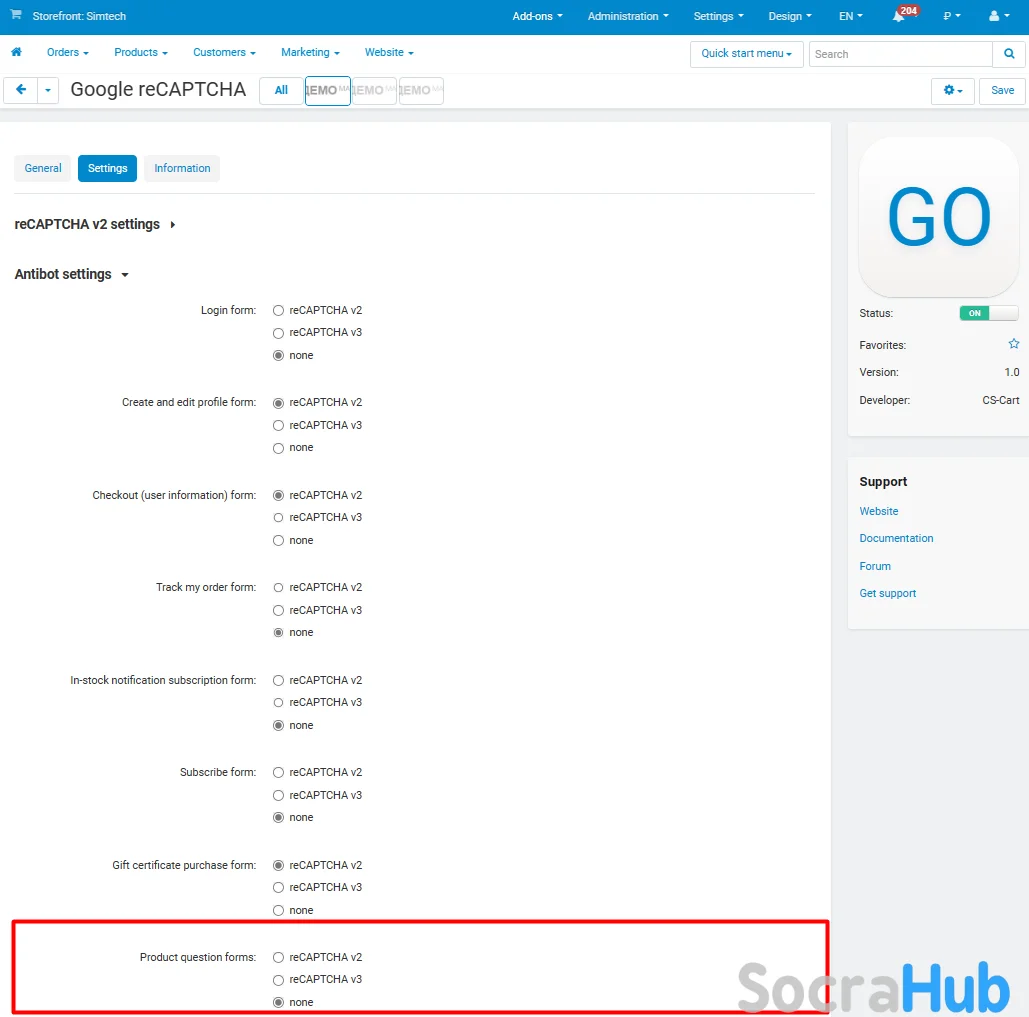This screenshot has height=1017, width=1029.
Task: Switch to the General tab
Action: [x=43, y=168]
